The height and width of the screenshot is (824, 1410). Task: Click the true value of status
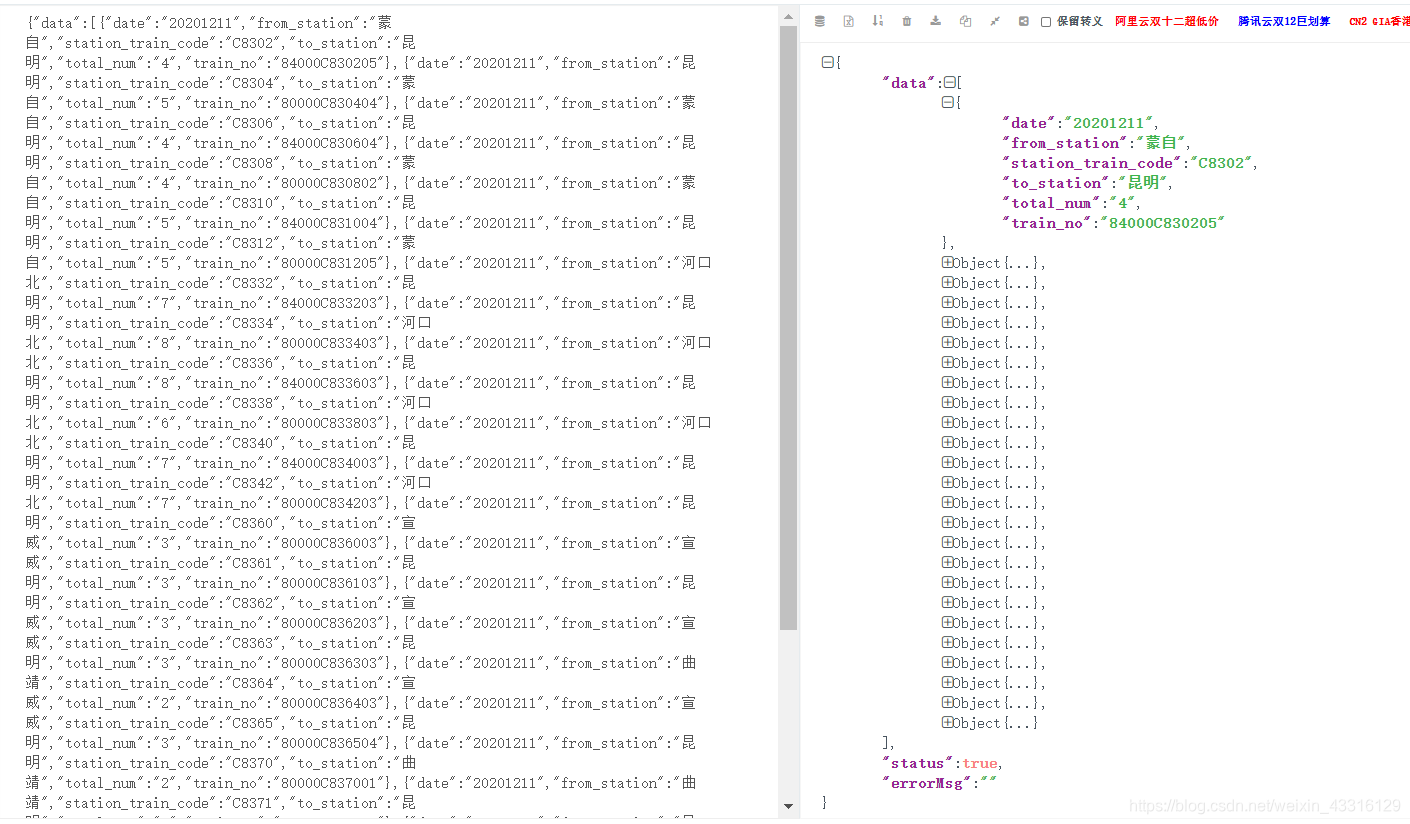tap(980, 763)
